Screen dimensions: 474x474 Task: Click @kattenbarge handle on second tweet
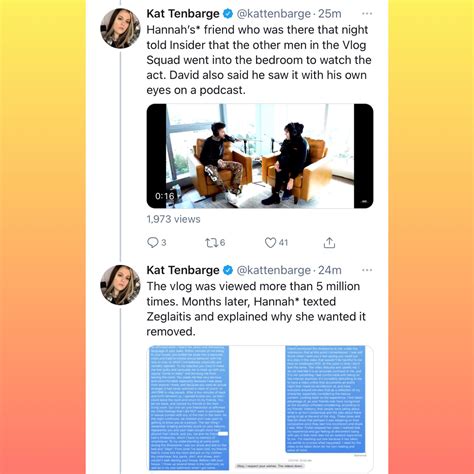coord(273,270)
